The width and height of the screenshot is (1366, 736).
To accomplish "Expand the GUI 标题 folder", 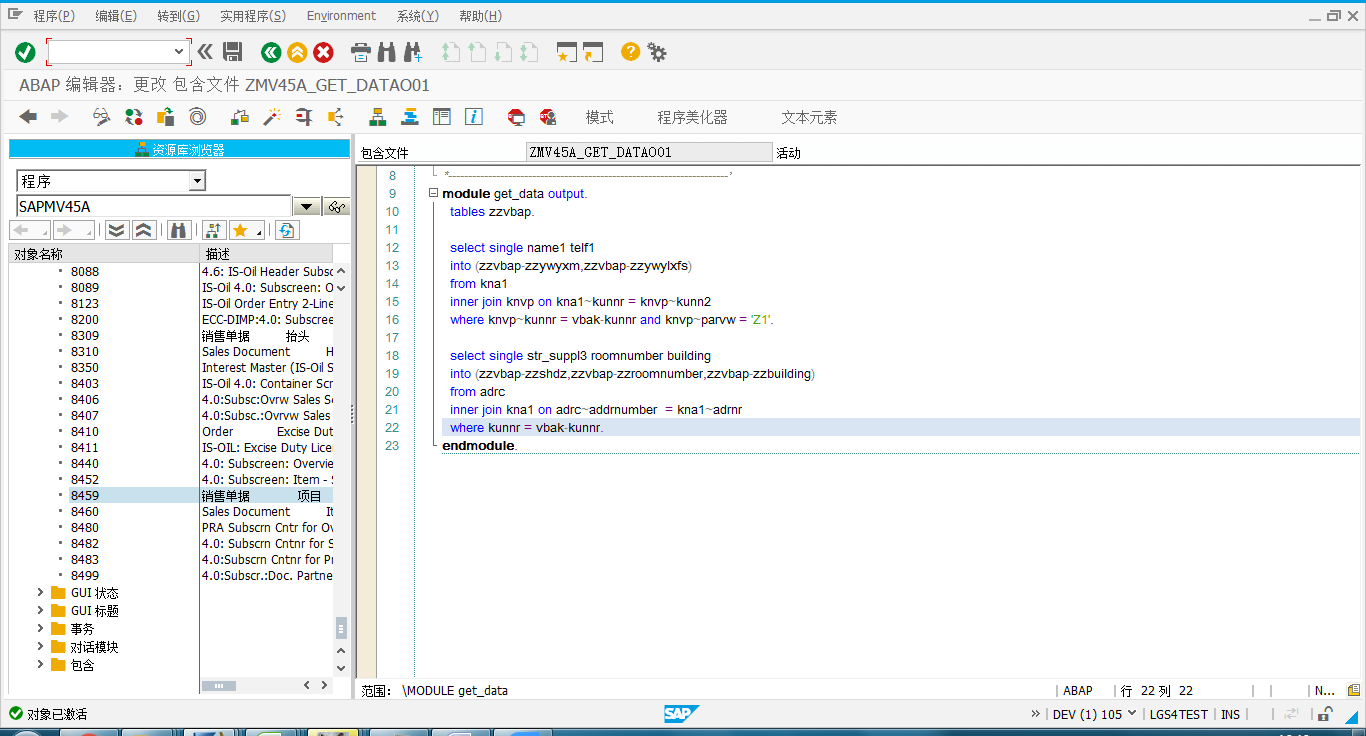I will (40, 611).
